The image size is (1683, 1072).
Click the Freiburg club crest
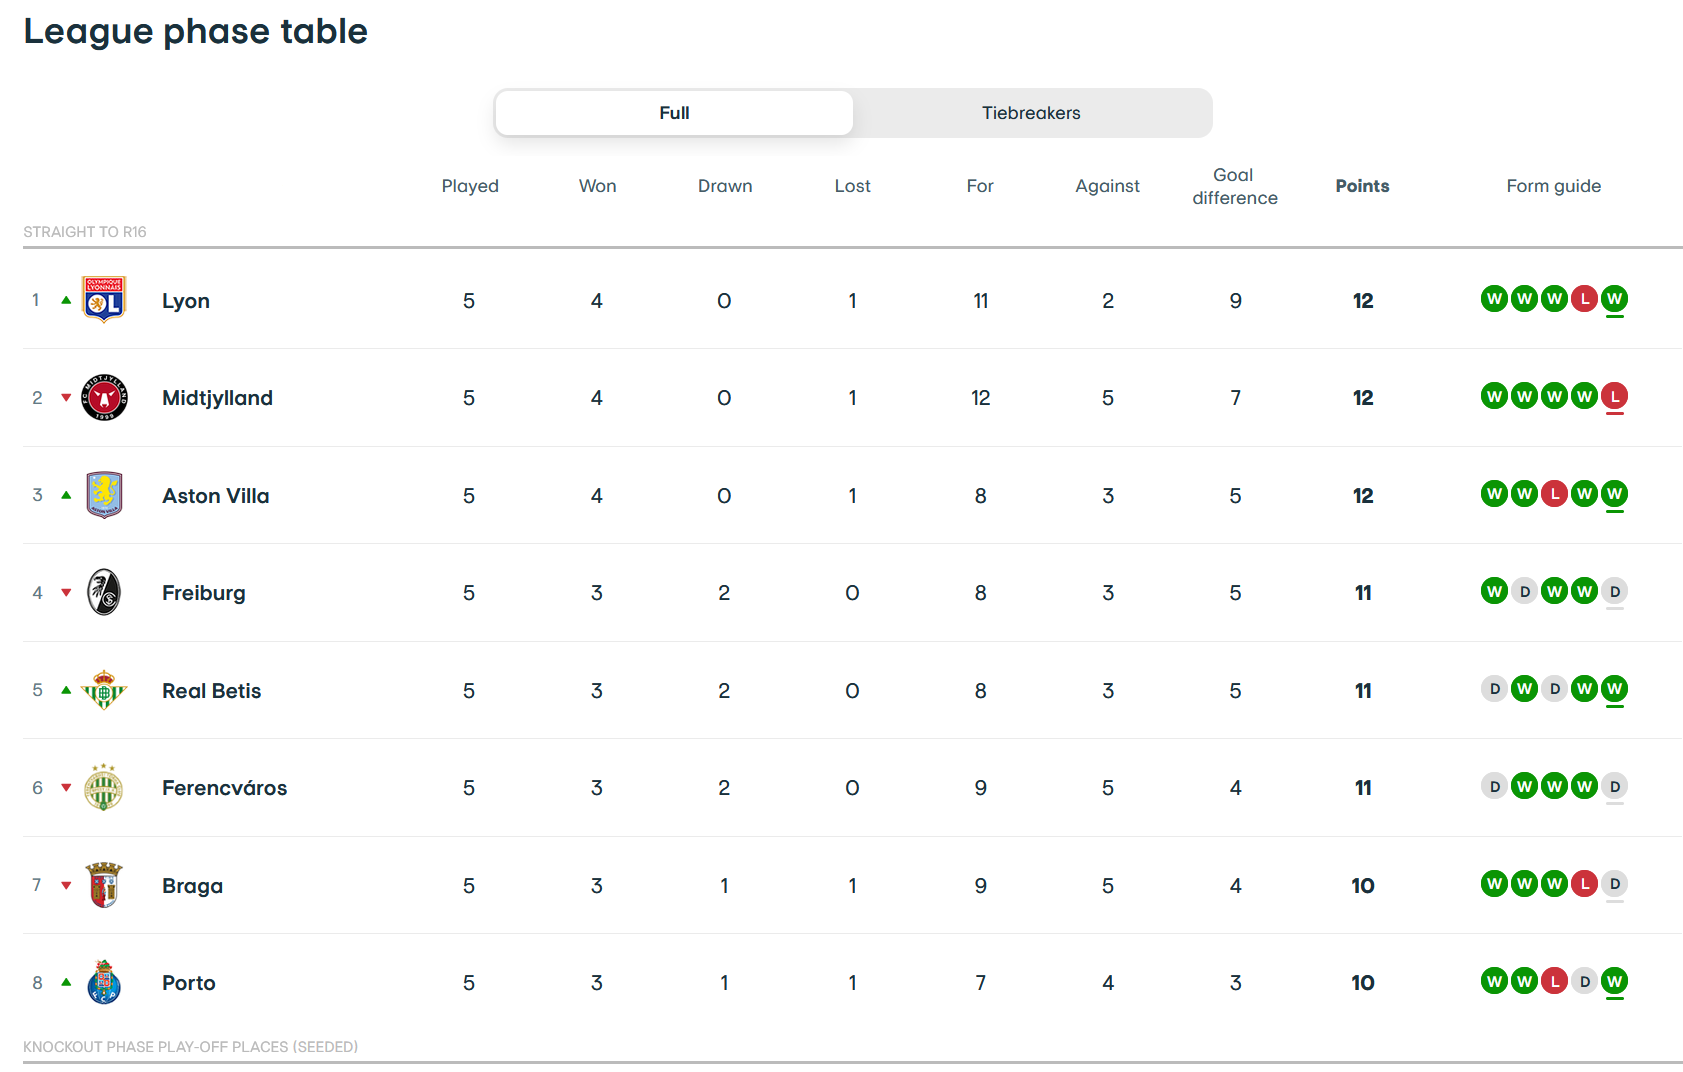(x=104, y=592)
